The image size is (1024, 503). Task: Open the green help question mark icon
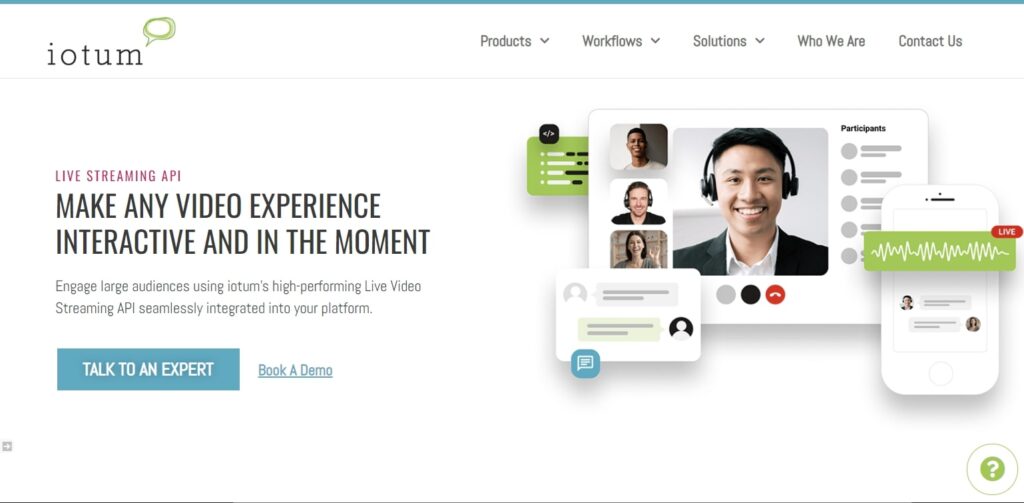pos(991,468)
